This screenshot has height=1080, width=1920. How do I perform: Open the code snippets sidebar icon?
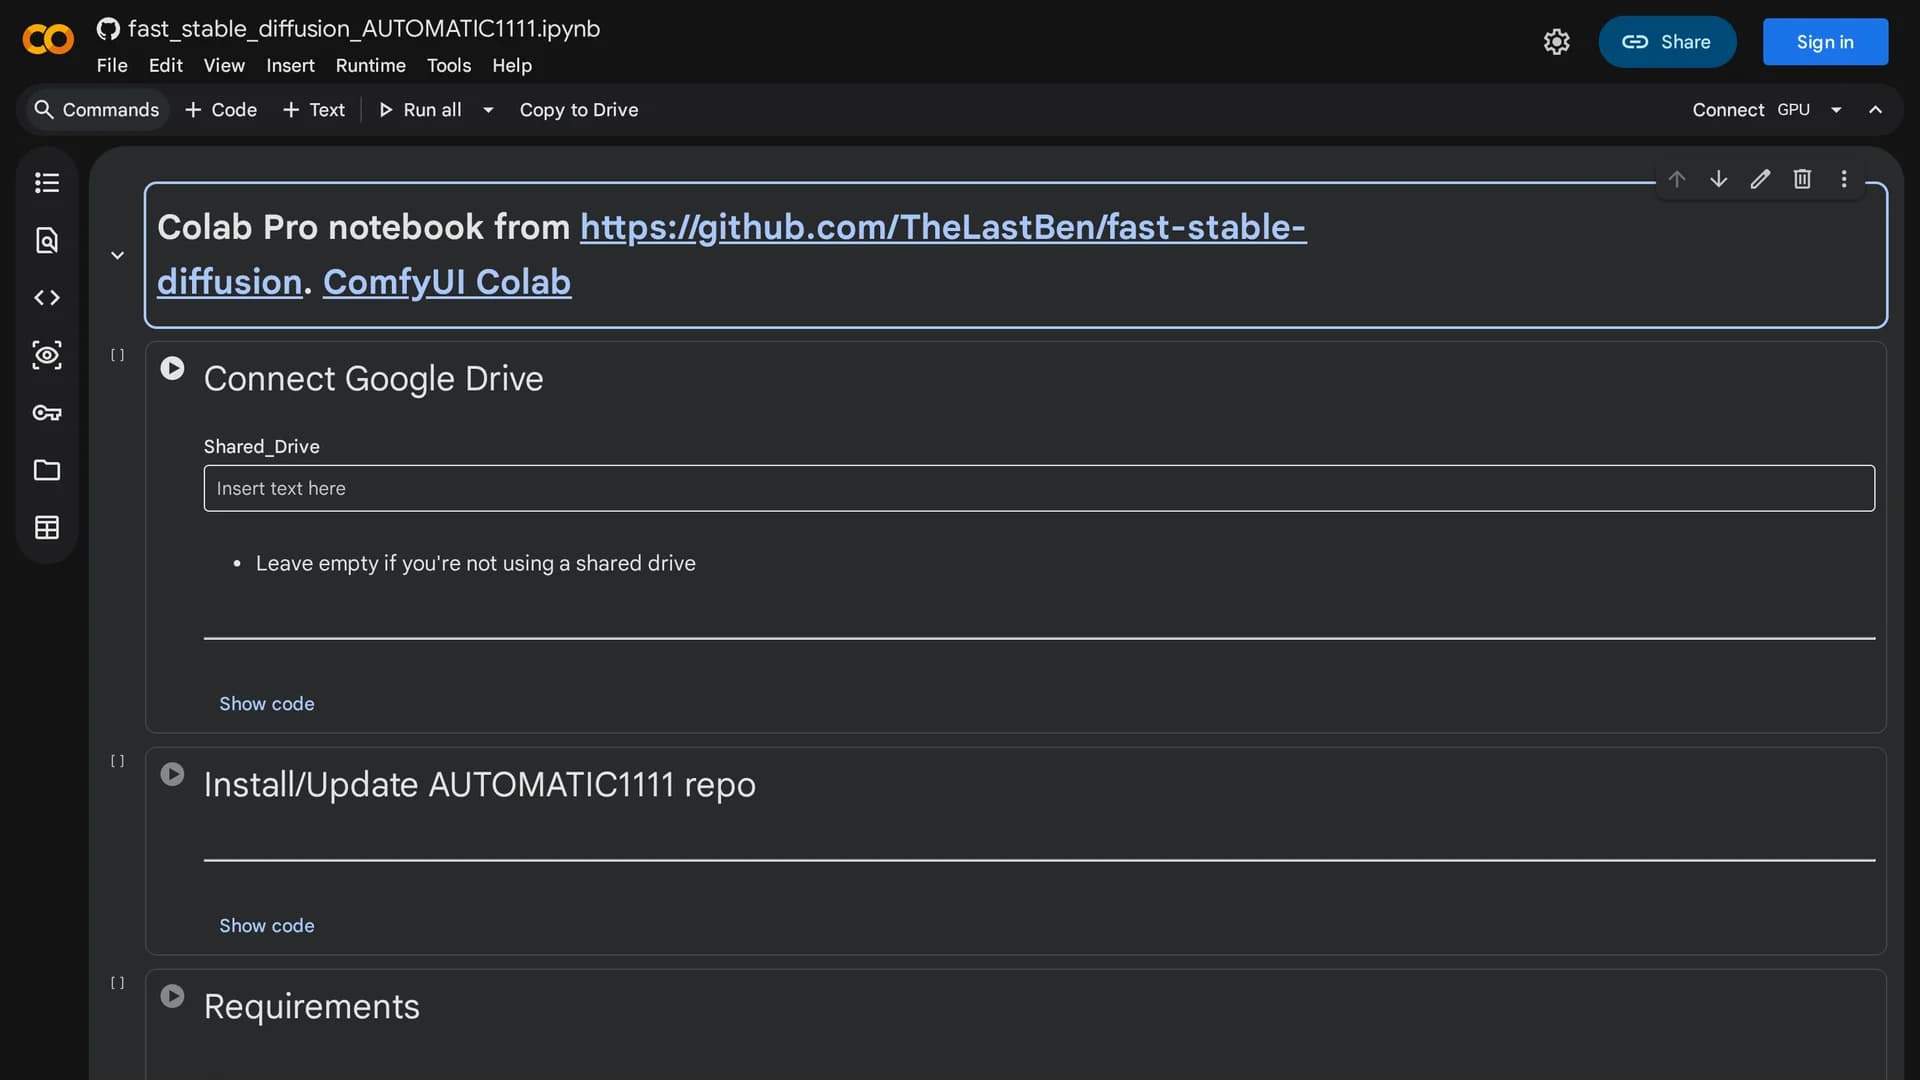point(47,298)
